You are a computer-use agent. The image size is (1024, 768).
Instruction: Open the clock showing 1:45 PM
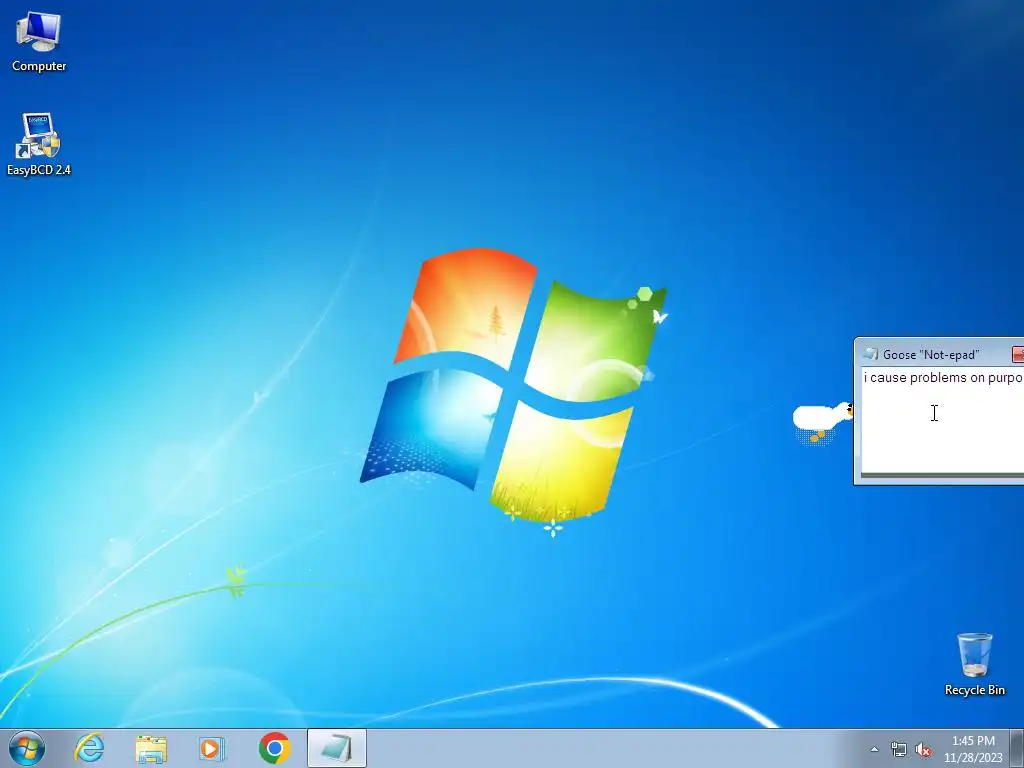tap(973, 749)
